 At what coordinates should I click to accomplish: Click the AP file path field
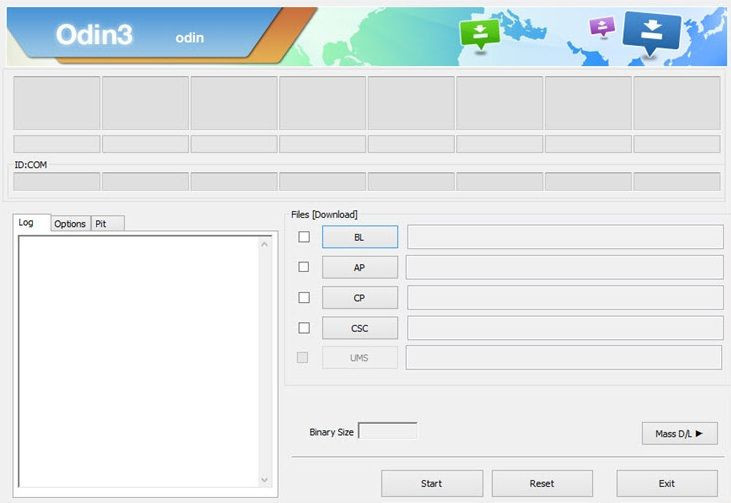(565, 267)
